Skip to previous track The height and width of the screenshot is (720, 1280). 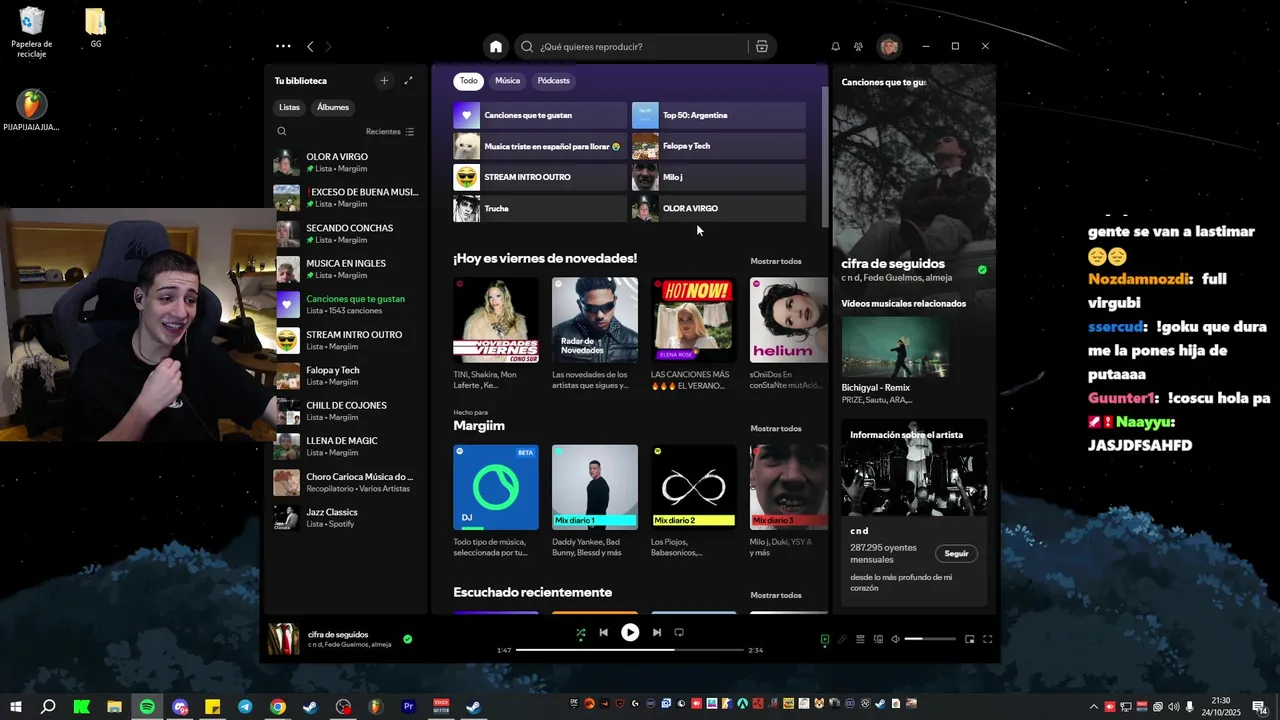(603, 633)
